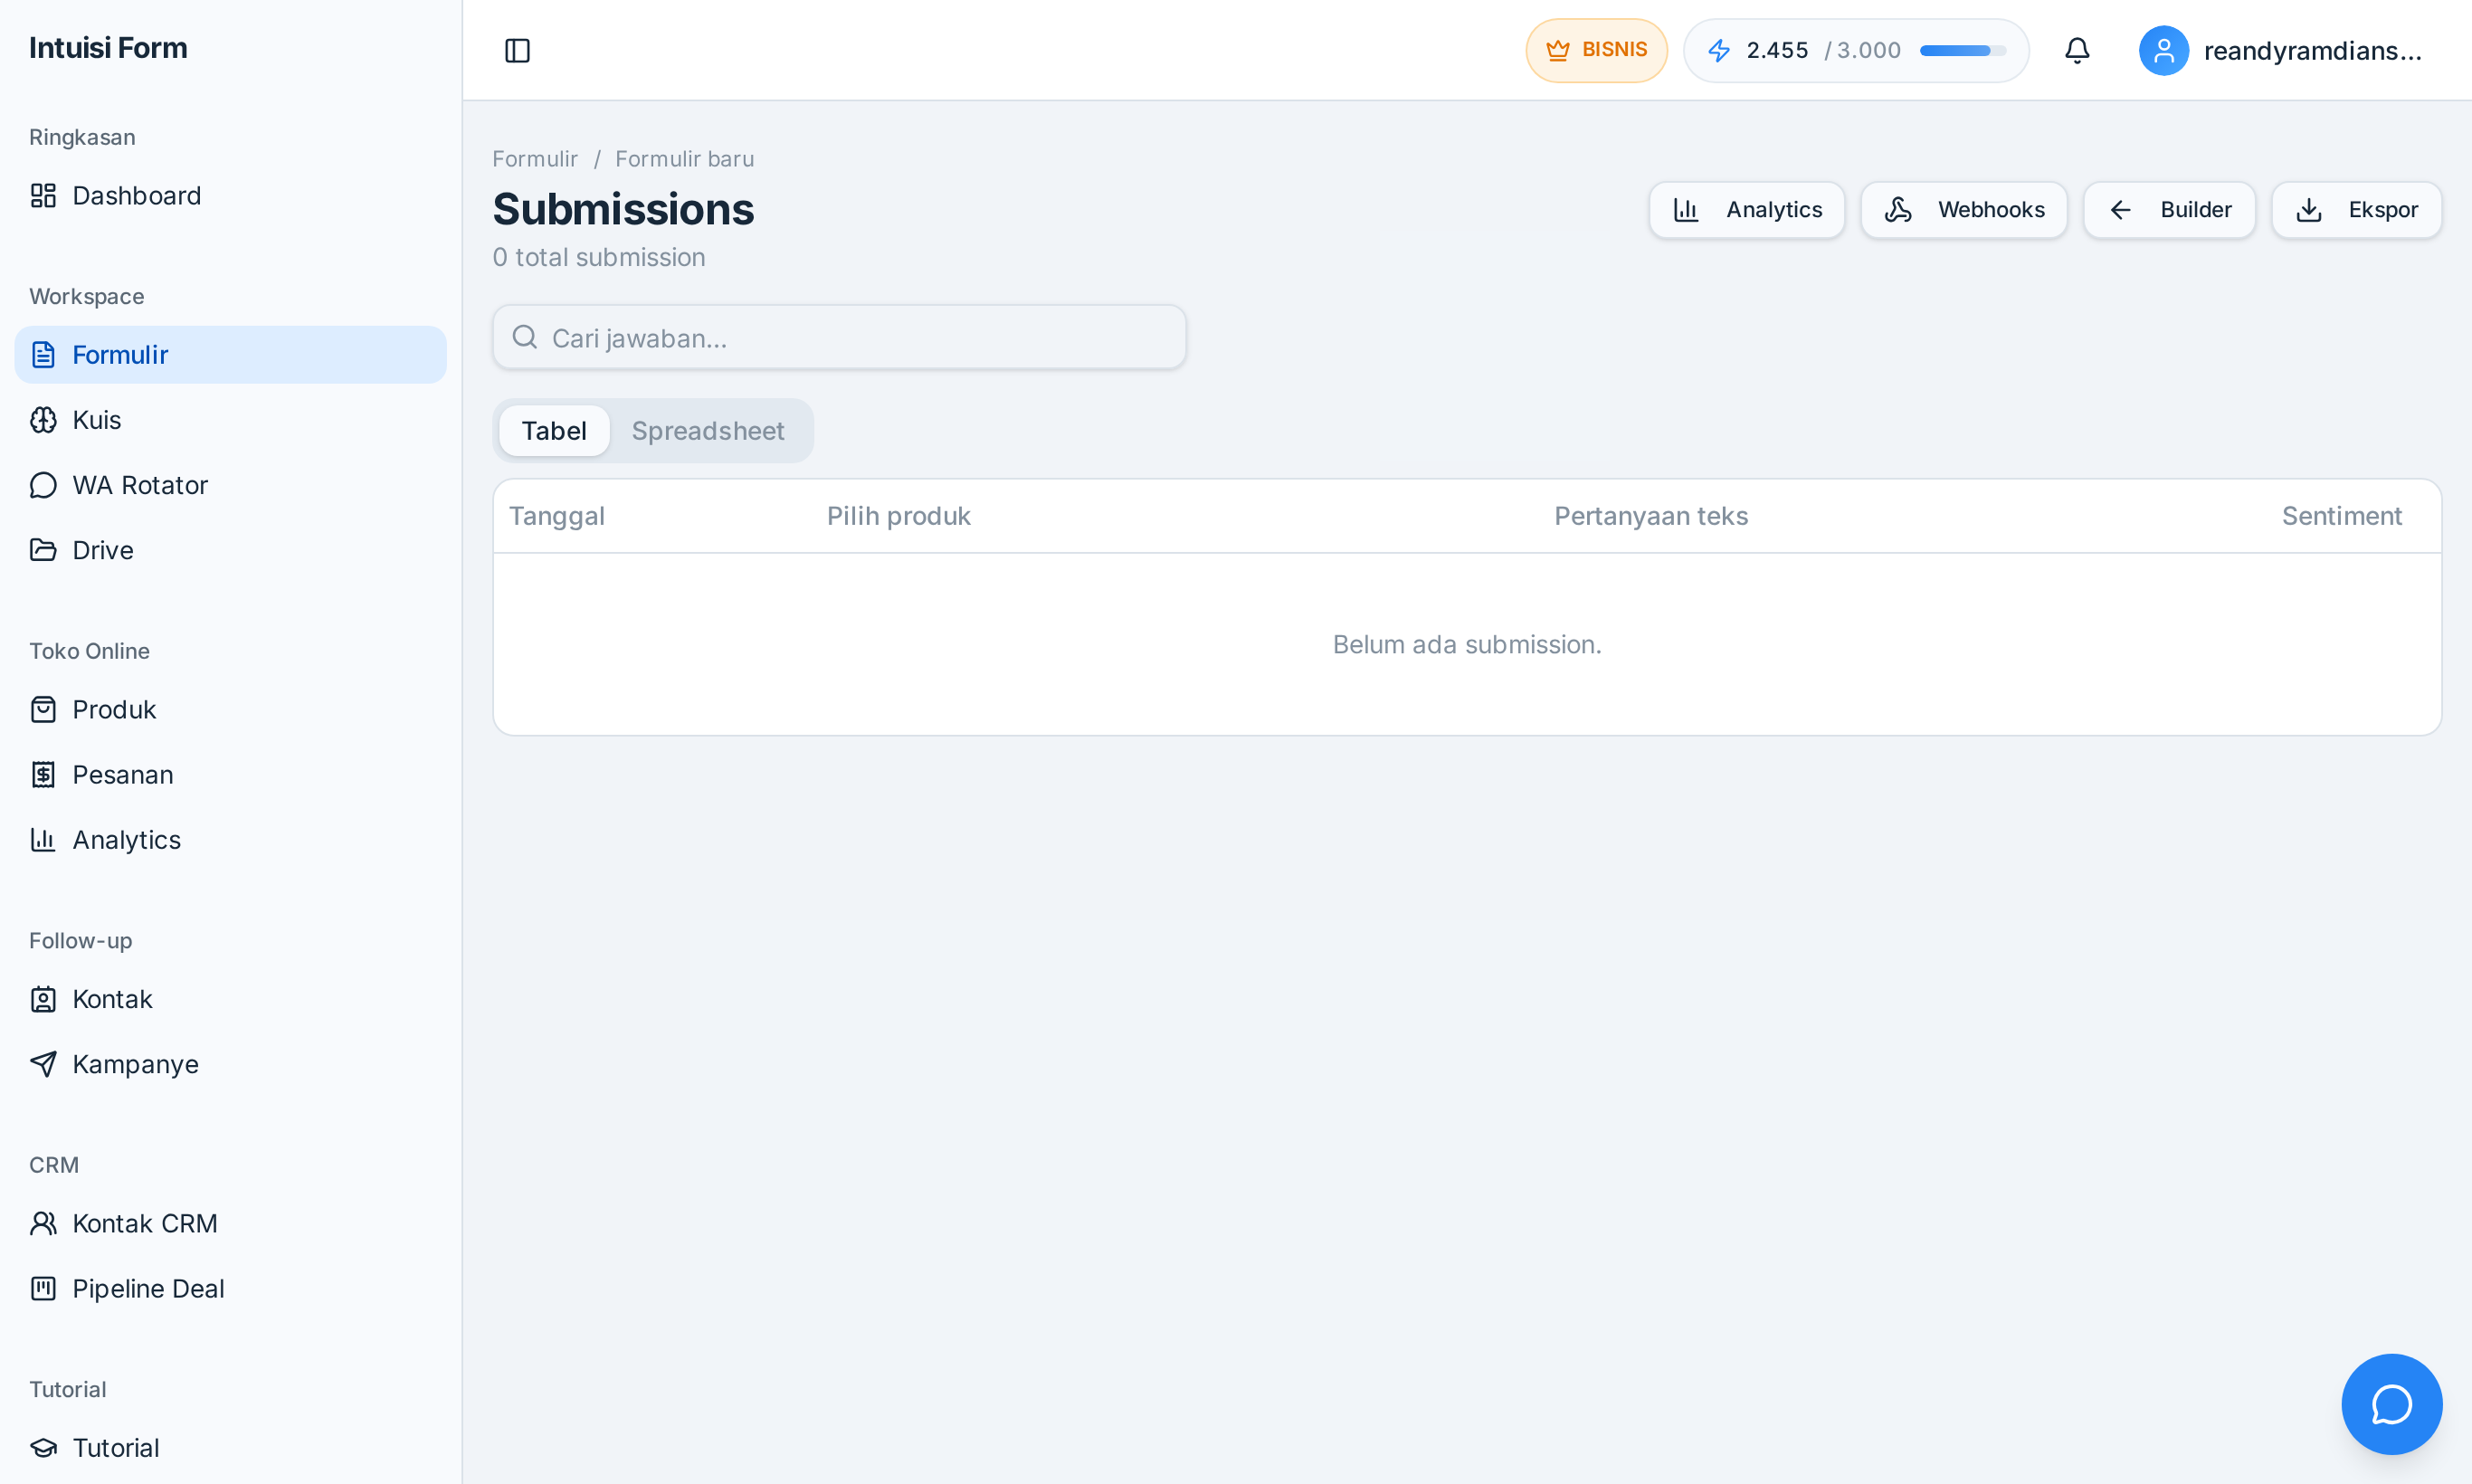Focus the Cari jawaban search field
Viewport: 2472px width, 1484px height.
839,337
